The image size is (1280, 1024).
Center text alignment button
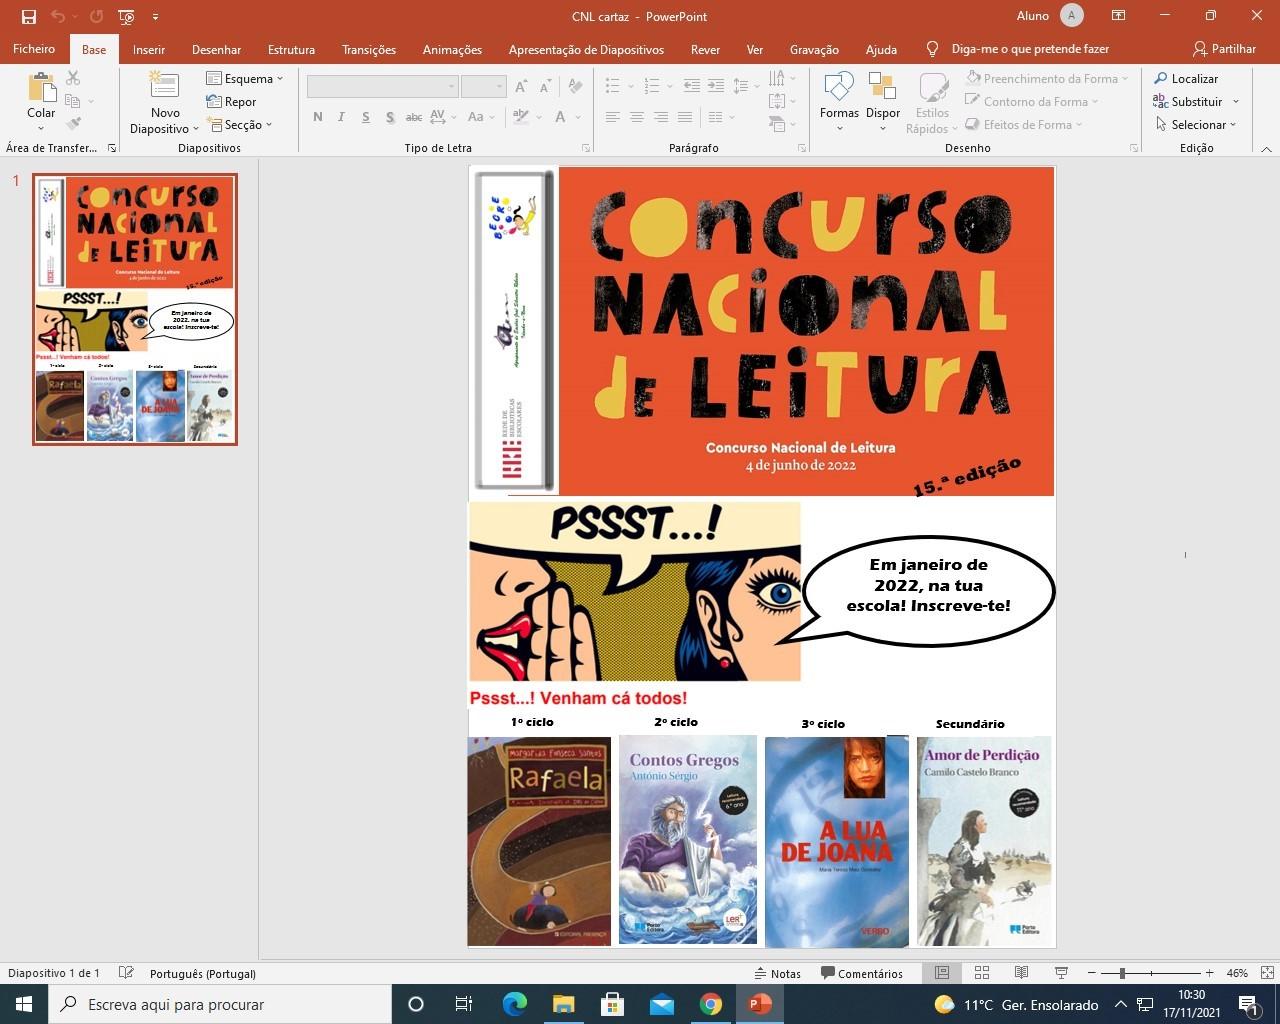coord(637,117)
